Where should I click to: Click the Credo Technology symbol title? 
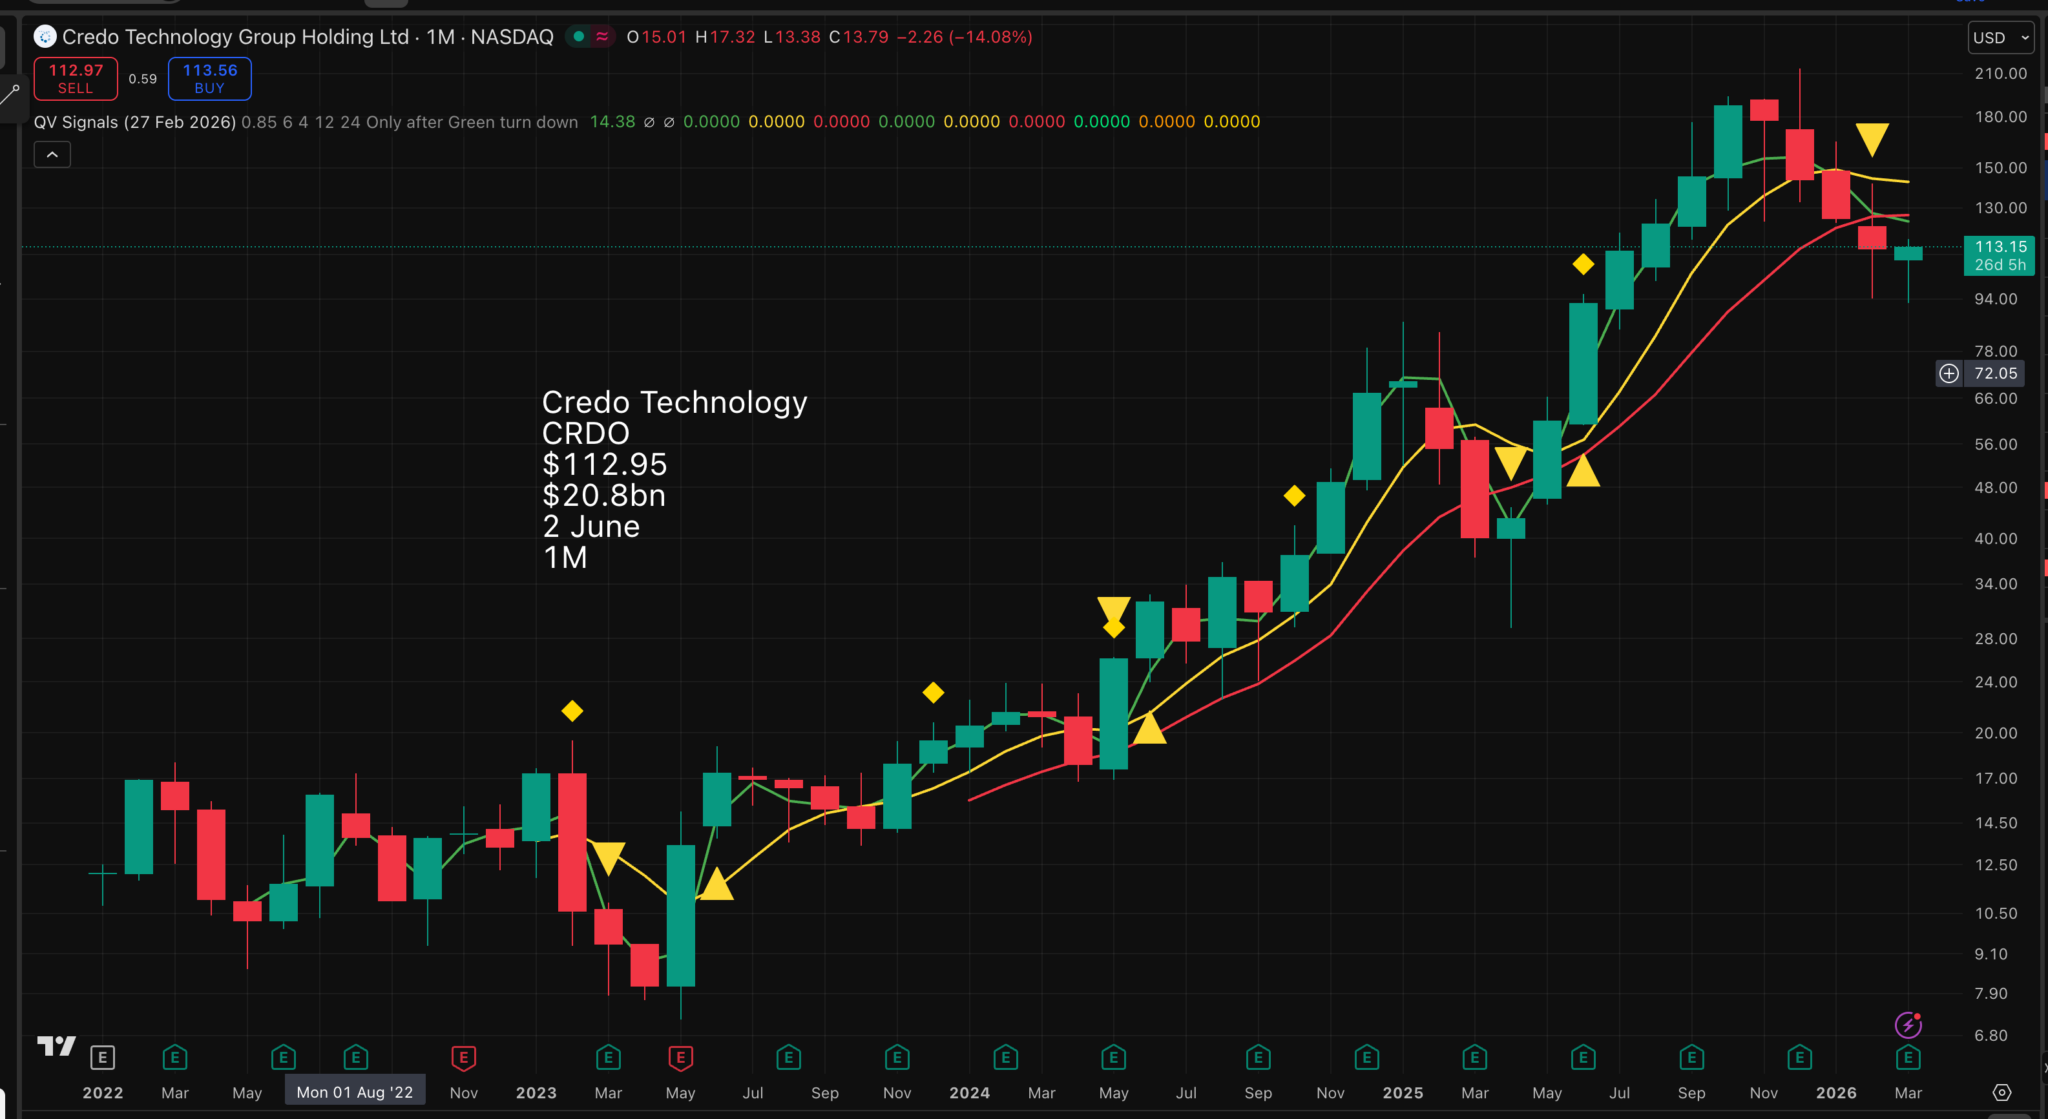235,37
